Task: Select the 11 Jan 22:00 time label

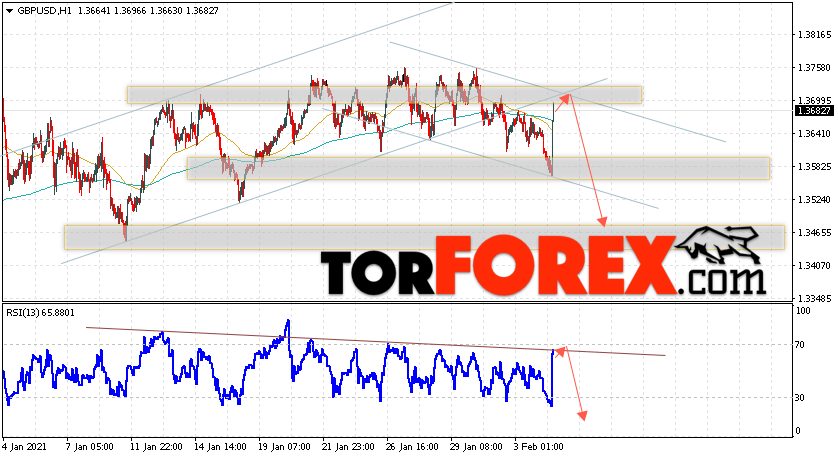Action: 156,447
